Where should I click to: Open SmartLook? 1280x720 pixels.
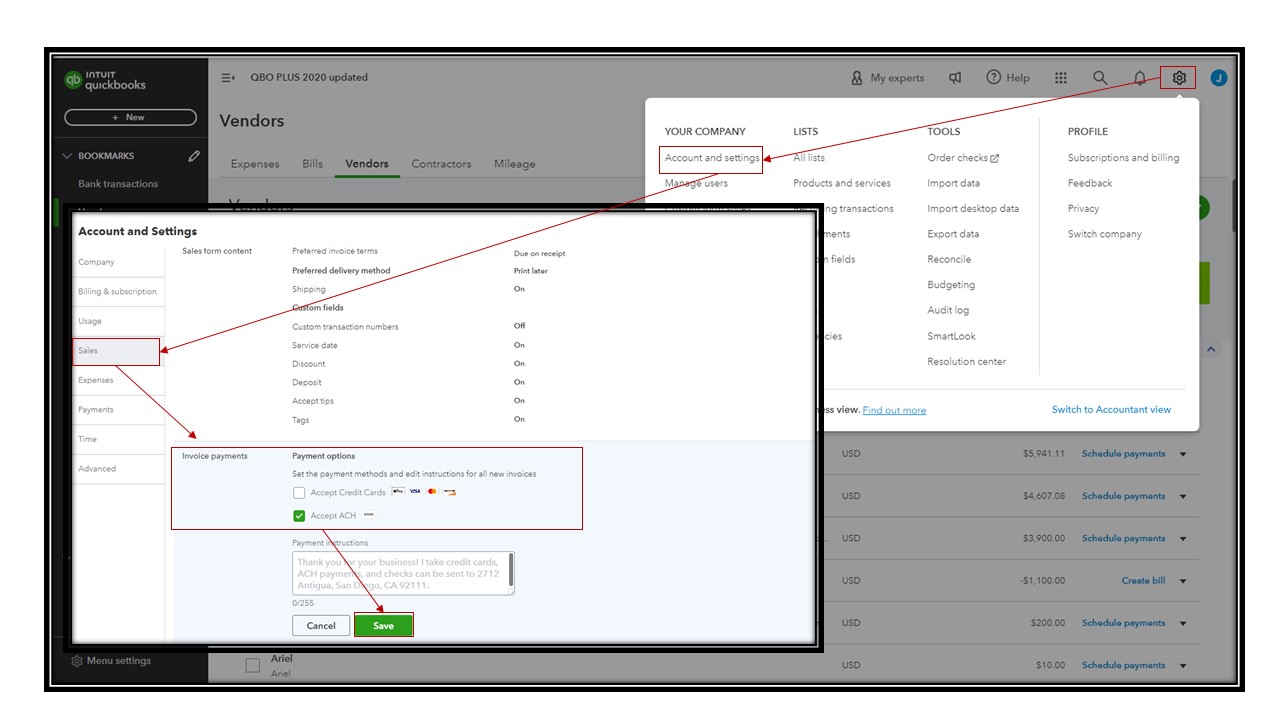pos(951,336)
